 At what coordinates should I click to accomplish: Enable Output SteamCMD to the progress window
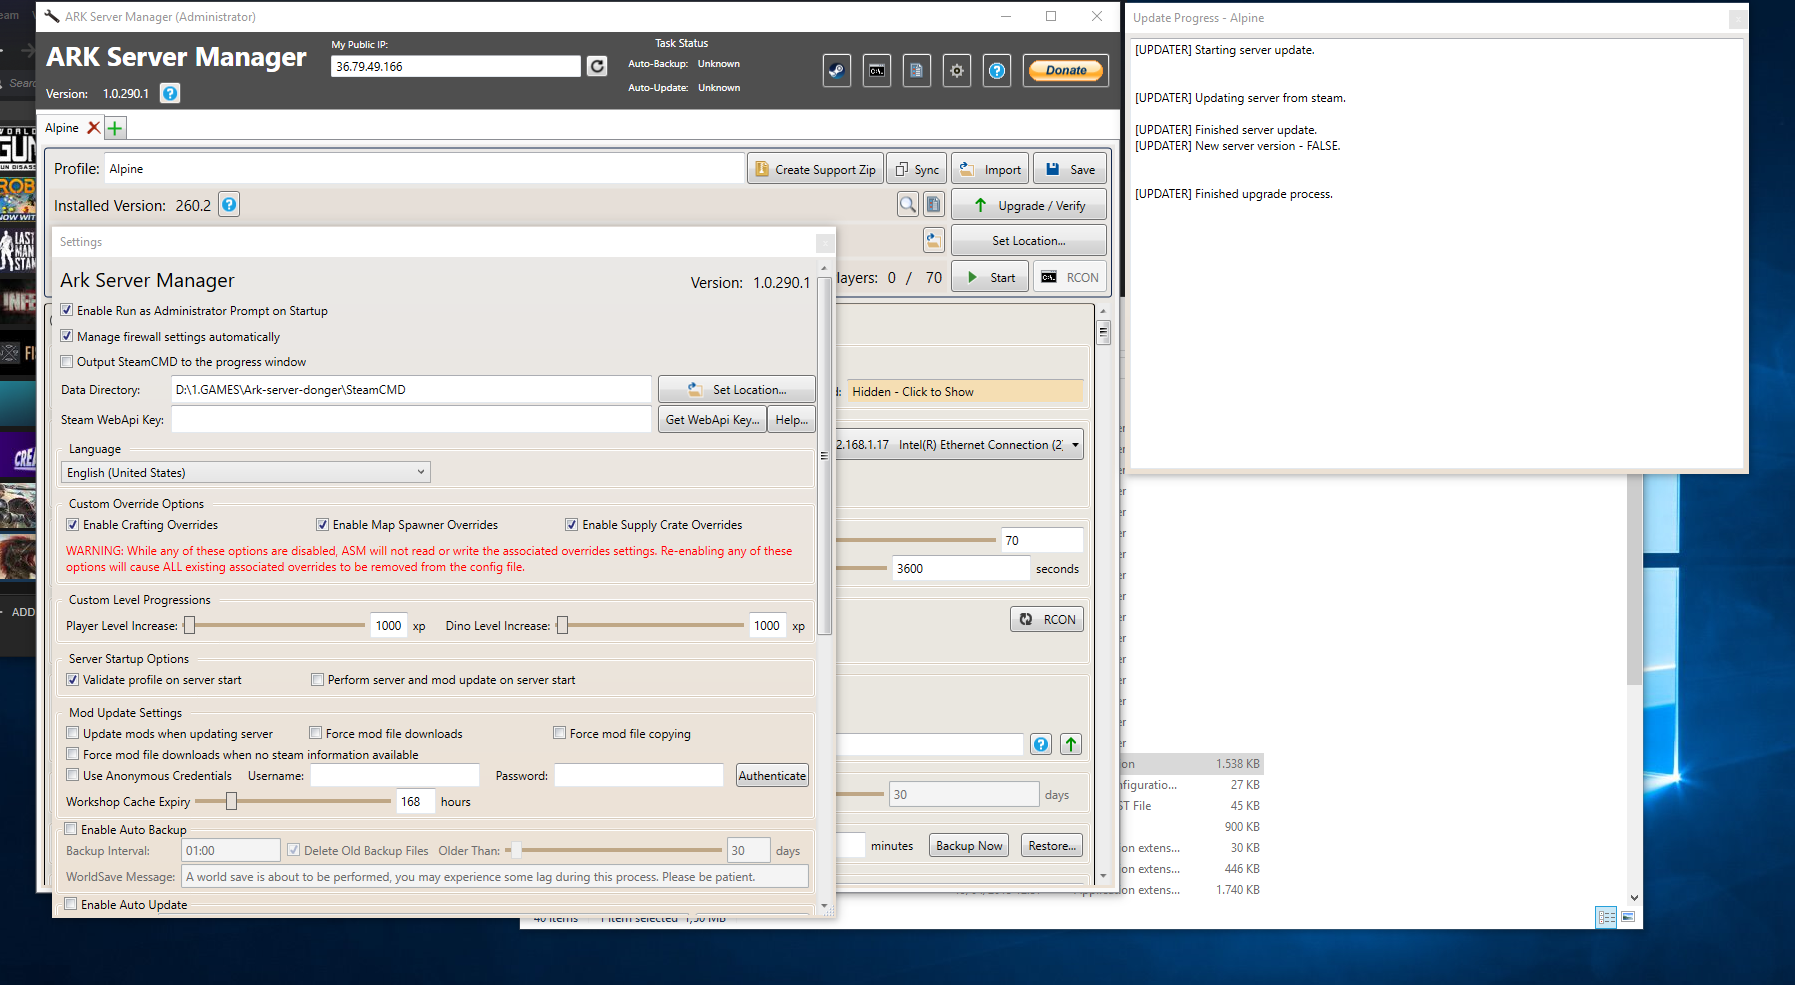point(66,361)
